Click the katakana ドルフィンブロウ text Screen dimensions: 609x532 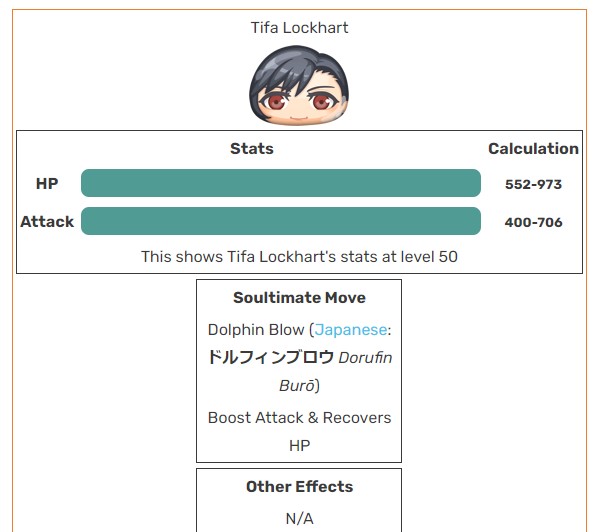[270, 357]
